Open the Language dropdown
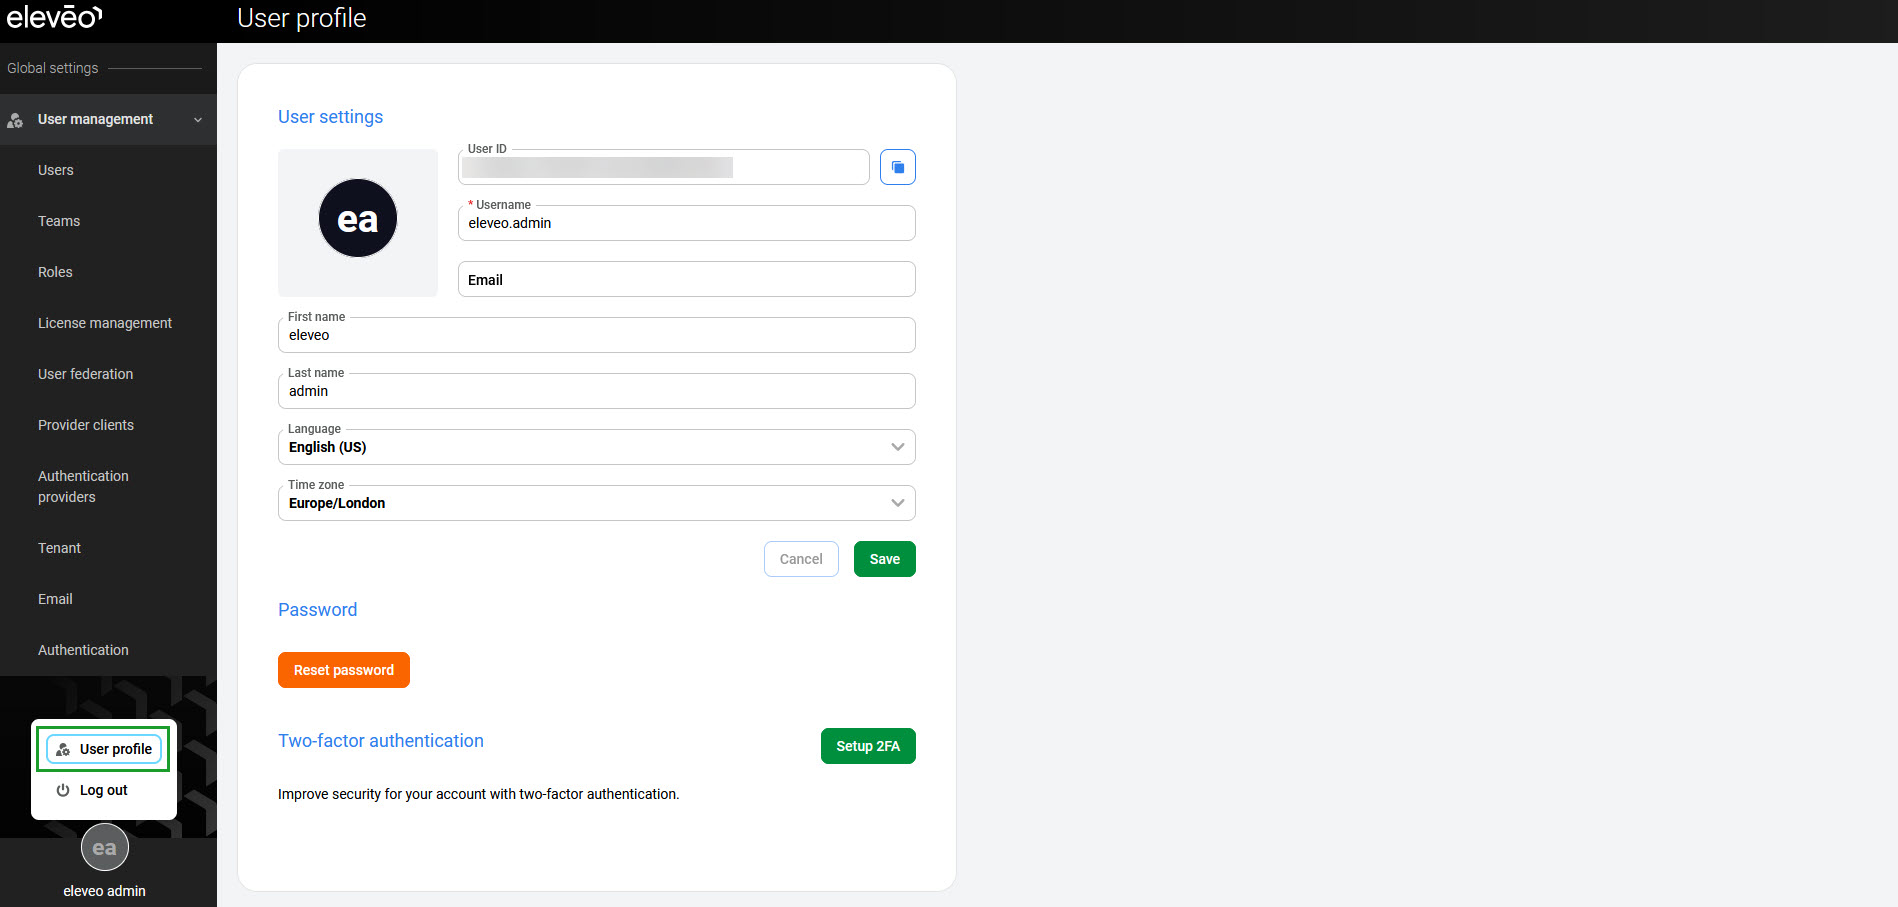Screen dimensions: 1898x907 pos(596,447)
